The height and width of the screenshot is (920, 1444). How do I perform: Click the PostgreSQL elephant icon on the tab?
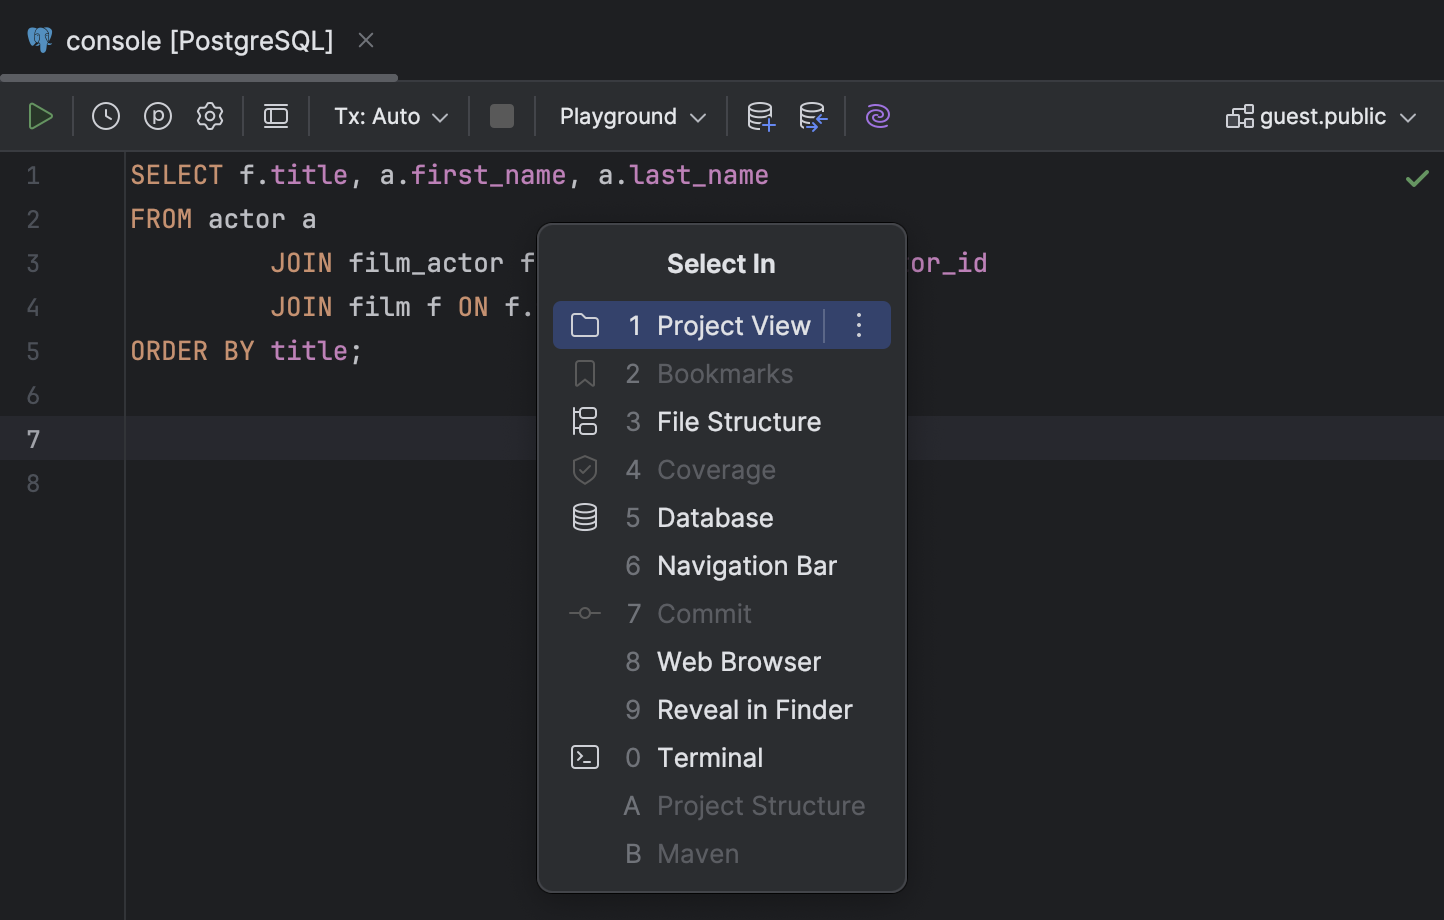(38, 40)
